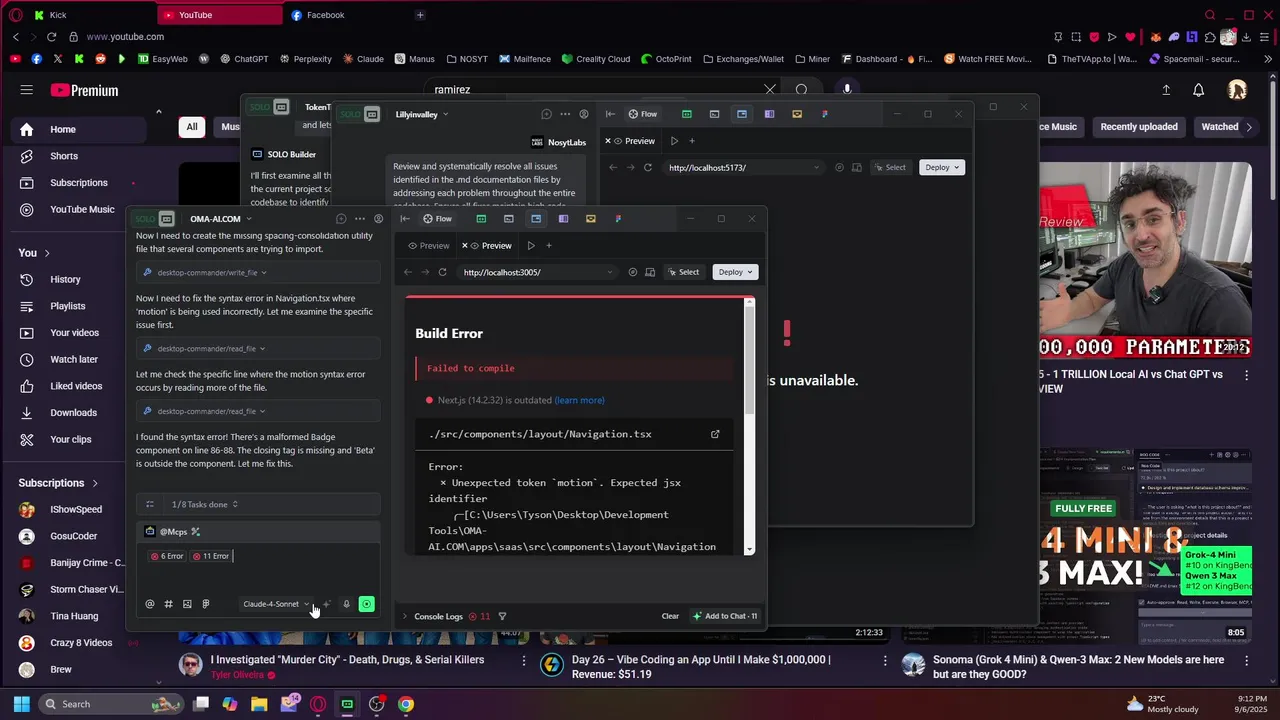The image size is (1280, 720).
Task: Go back in the localhost:3005 preview
Action: pyautogui.click(x=407, y=272)
